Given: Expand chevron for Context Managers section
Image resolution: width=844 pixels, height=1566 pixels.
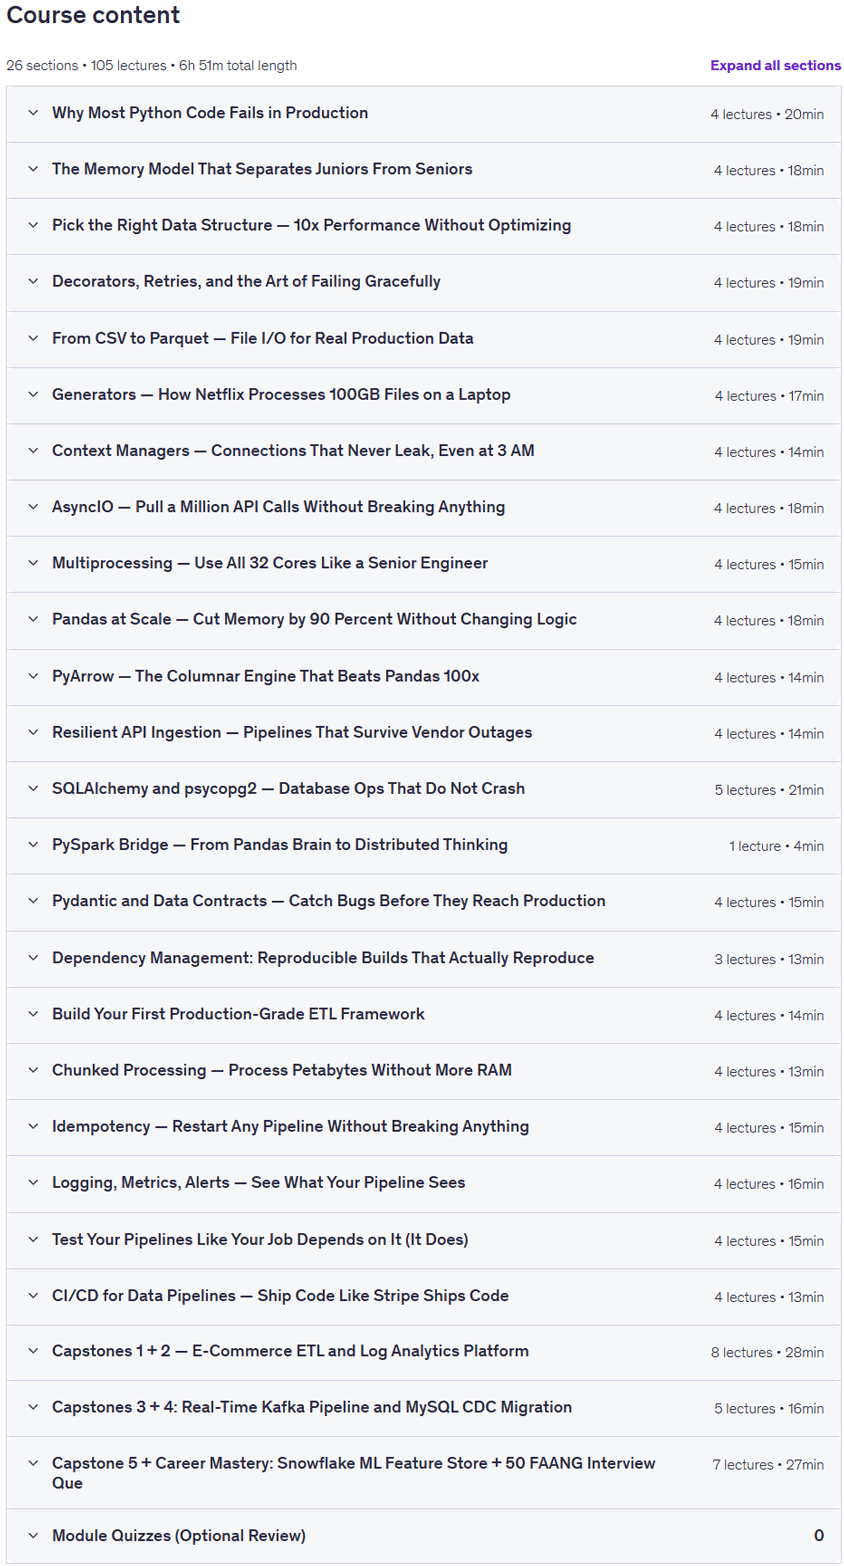Looking at the screenshot, I should tap(33, 451).
